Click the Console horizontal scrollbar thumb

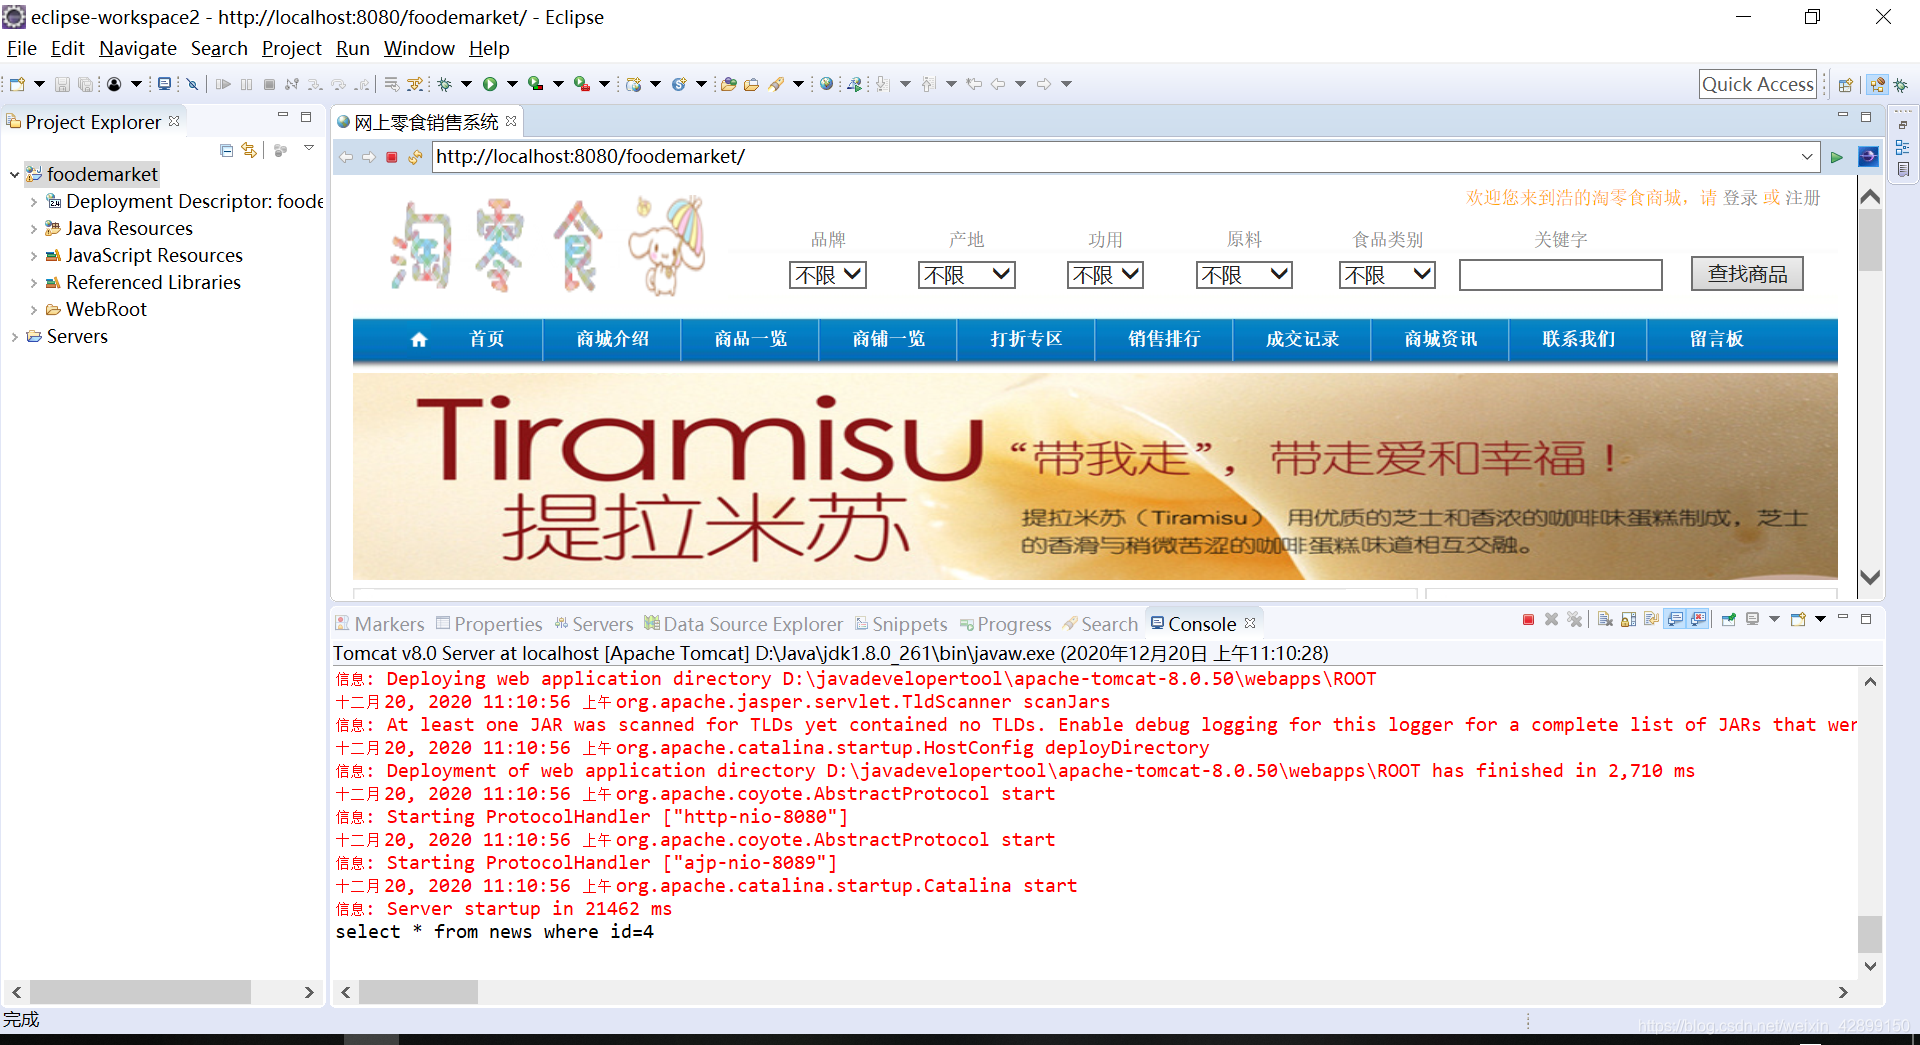pyautogui.click(x=418, y=992)
